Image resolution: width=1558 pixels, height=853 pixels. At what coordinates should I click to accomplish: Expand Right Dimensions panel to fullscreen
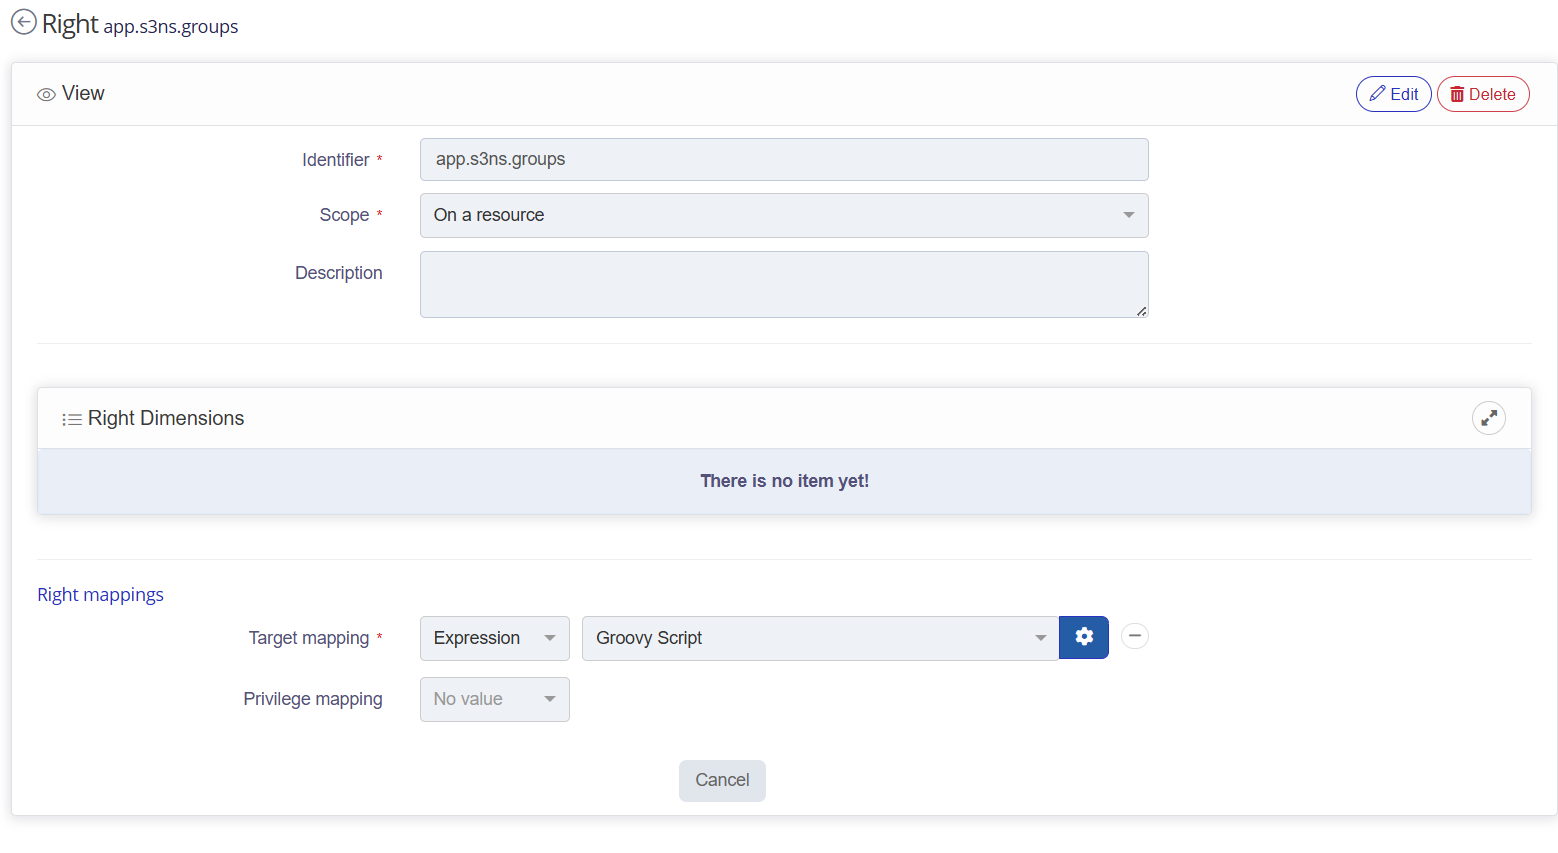1488,418
